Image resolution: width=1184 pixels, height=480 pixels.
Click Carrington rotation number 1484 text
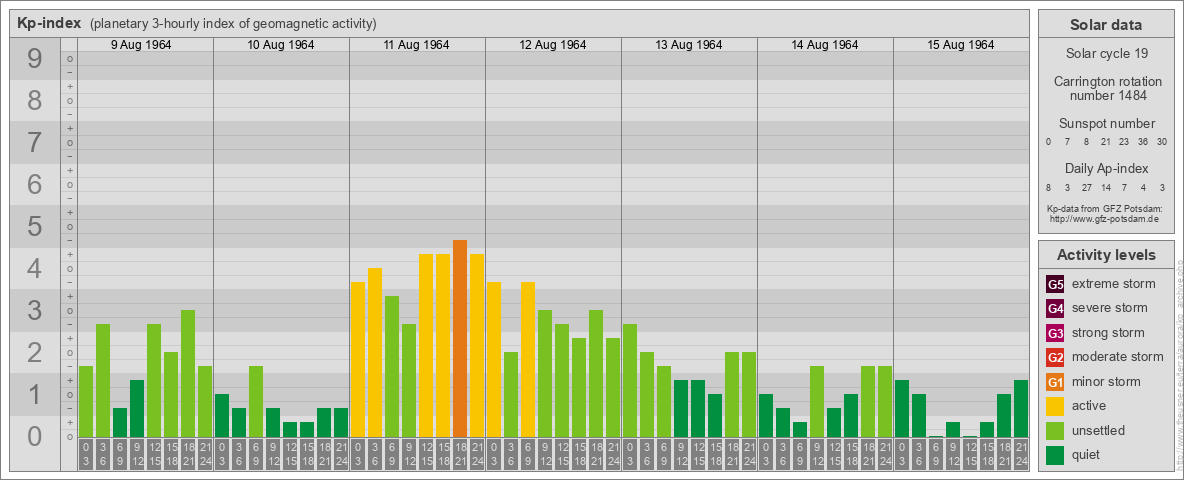tap(1108, 88)
